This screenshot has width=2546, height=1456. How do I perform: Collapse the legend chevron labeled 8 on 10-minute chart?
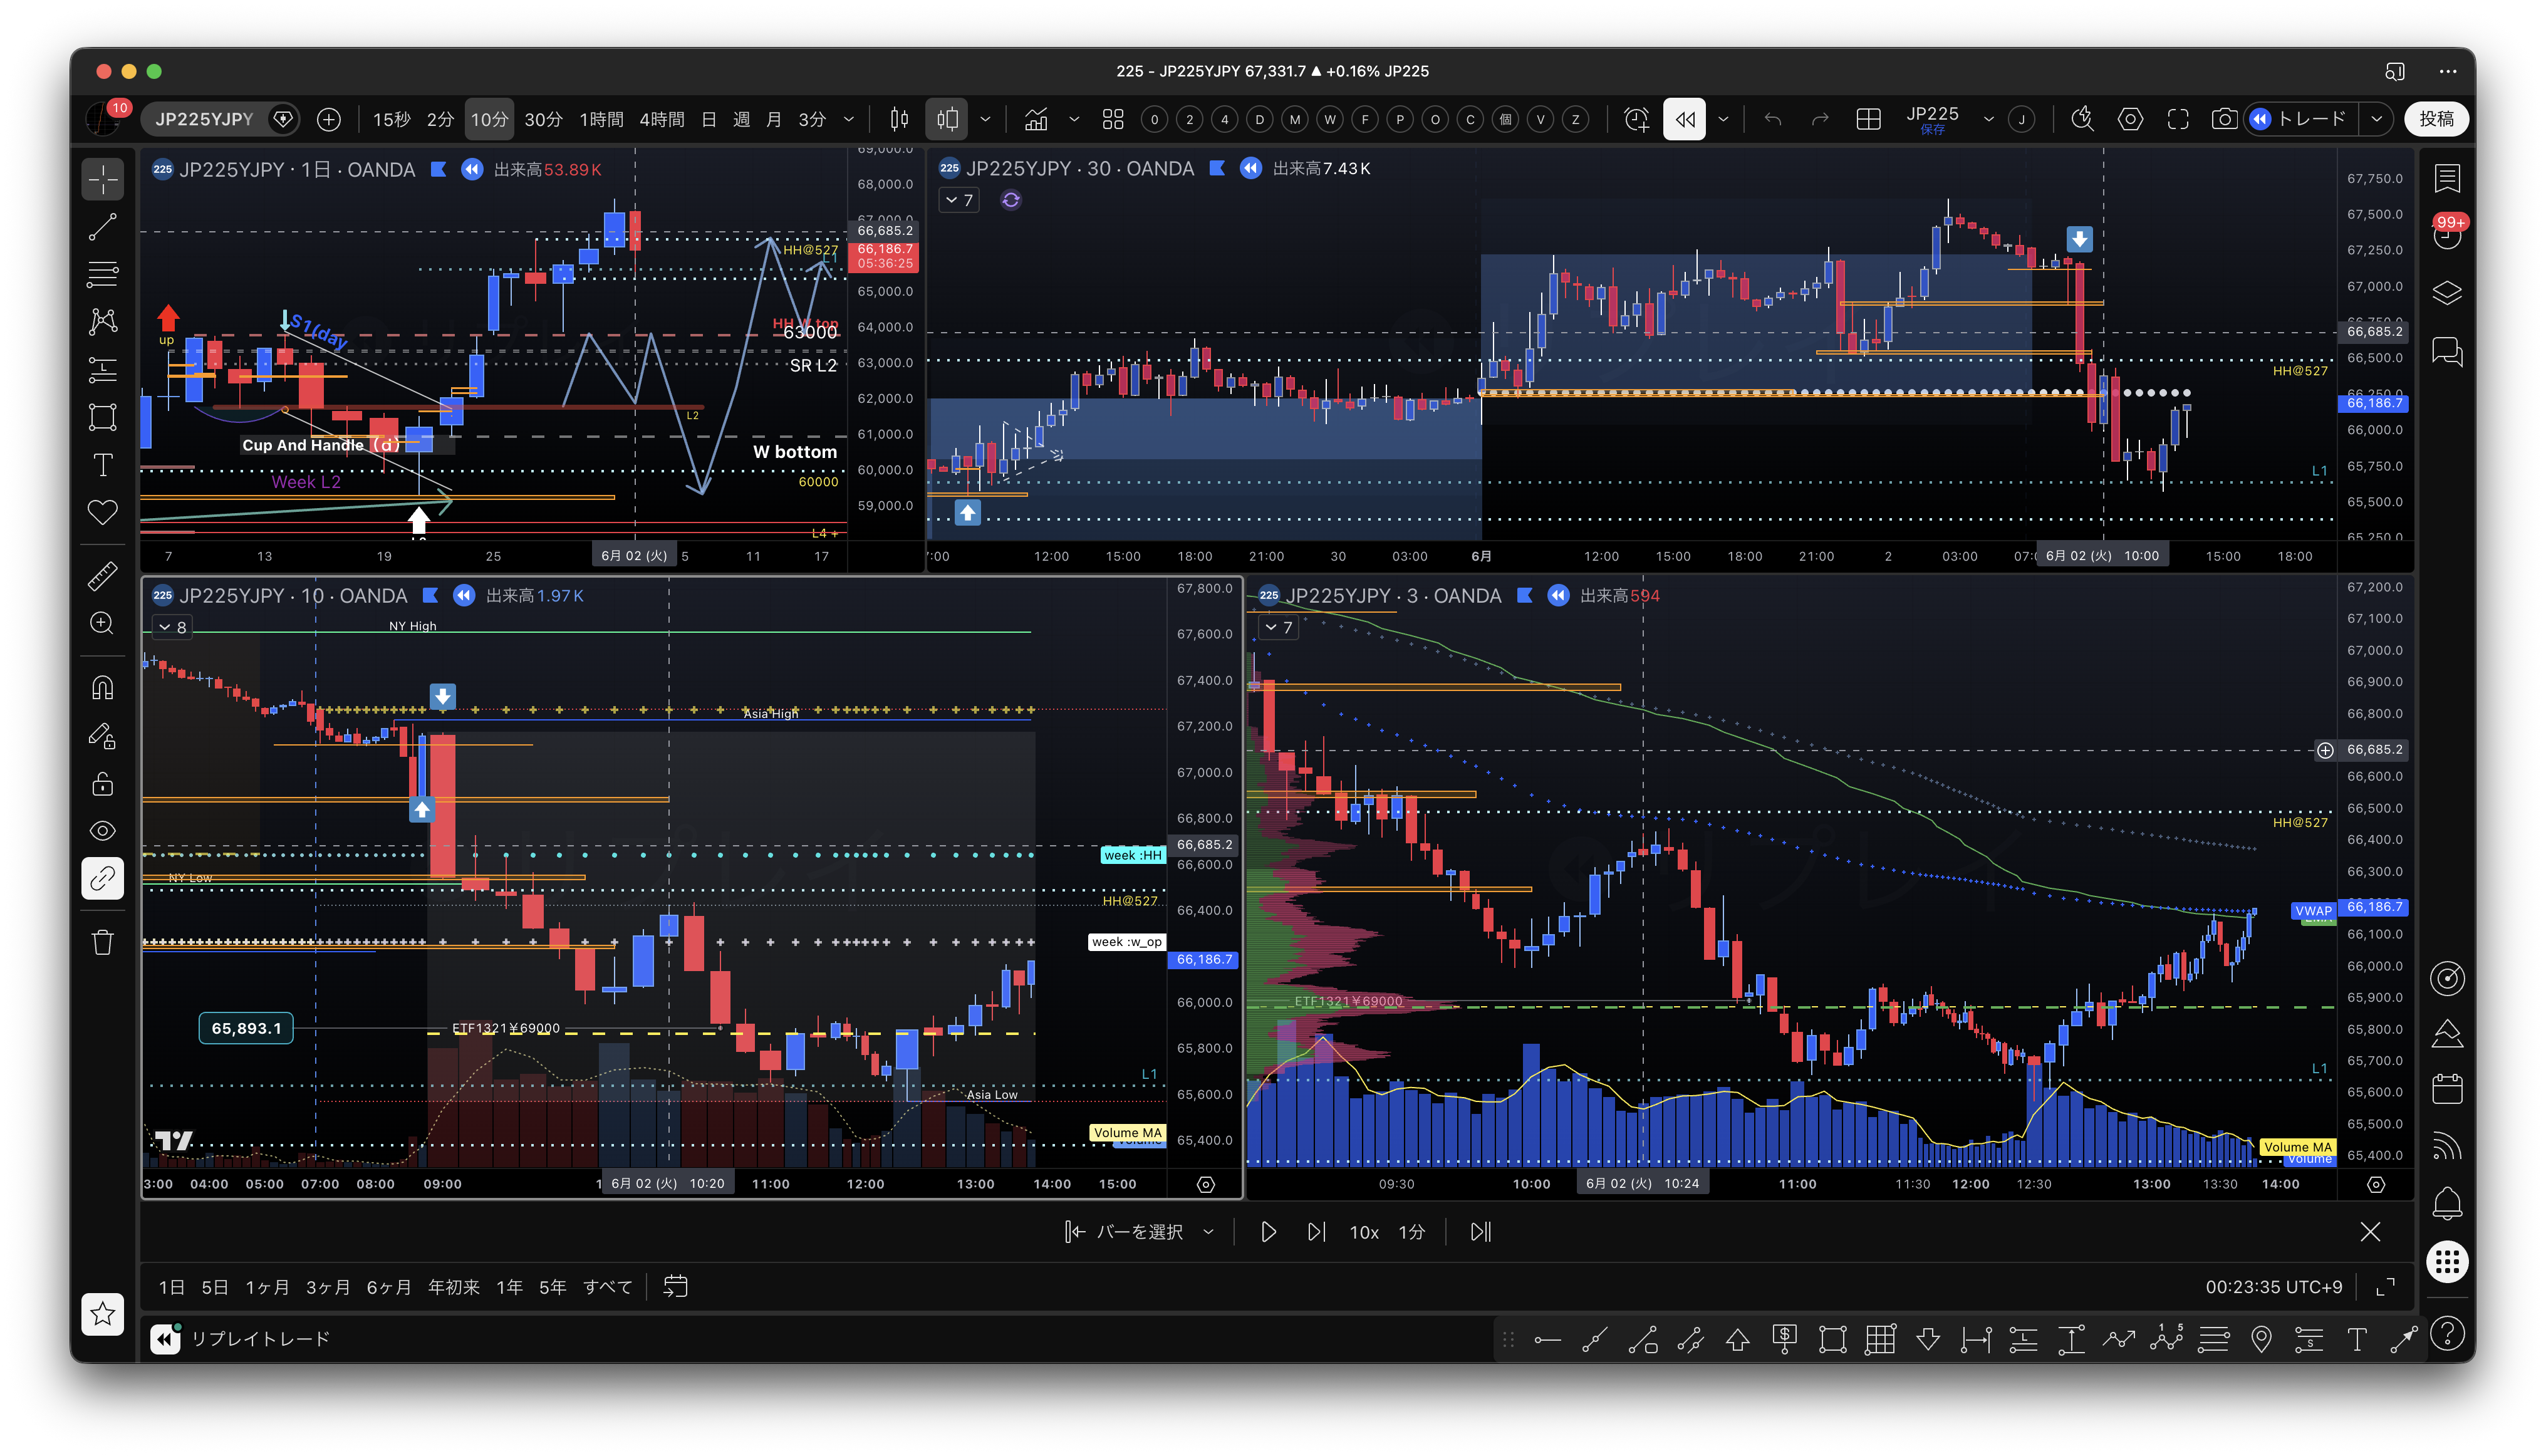[x=172, y=627]
